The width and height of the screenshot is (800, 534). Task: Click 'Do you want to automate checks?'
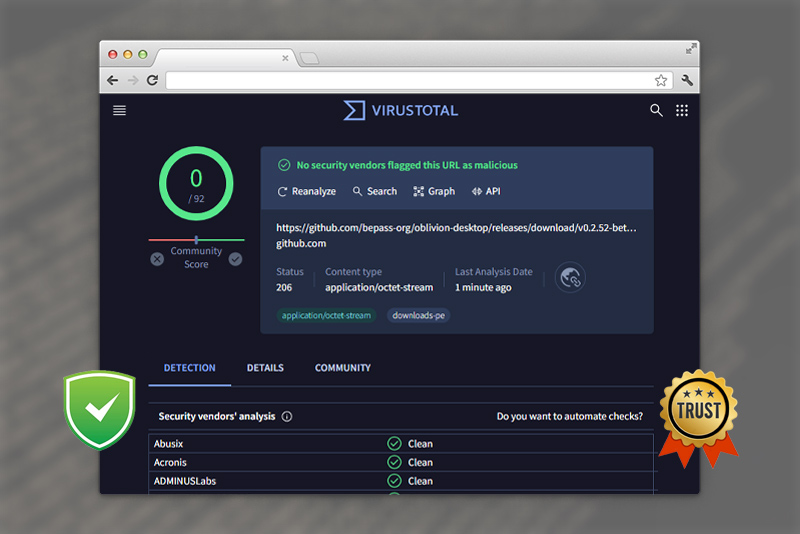[x=569, y=416]
